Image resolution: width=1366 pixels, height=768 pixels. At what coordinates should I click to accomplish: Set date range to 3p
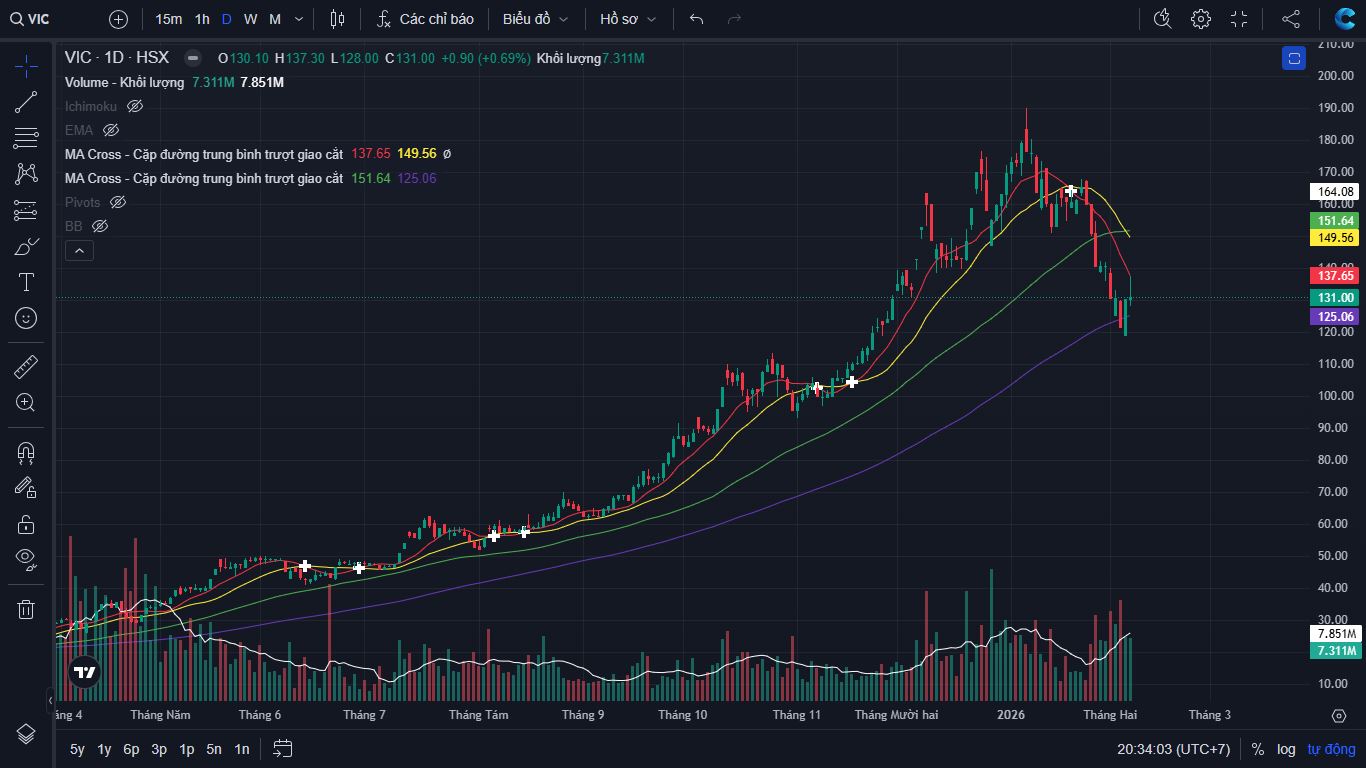(159, 749)
